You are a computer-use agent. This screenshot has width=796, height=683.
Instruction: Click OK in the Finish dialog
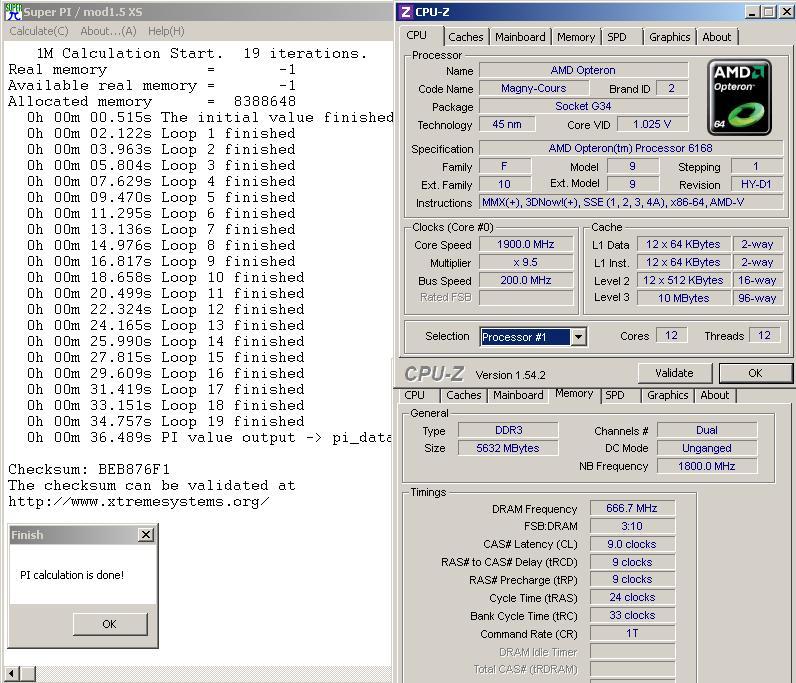pos(110,624)
